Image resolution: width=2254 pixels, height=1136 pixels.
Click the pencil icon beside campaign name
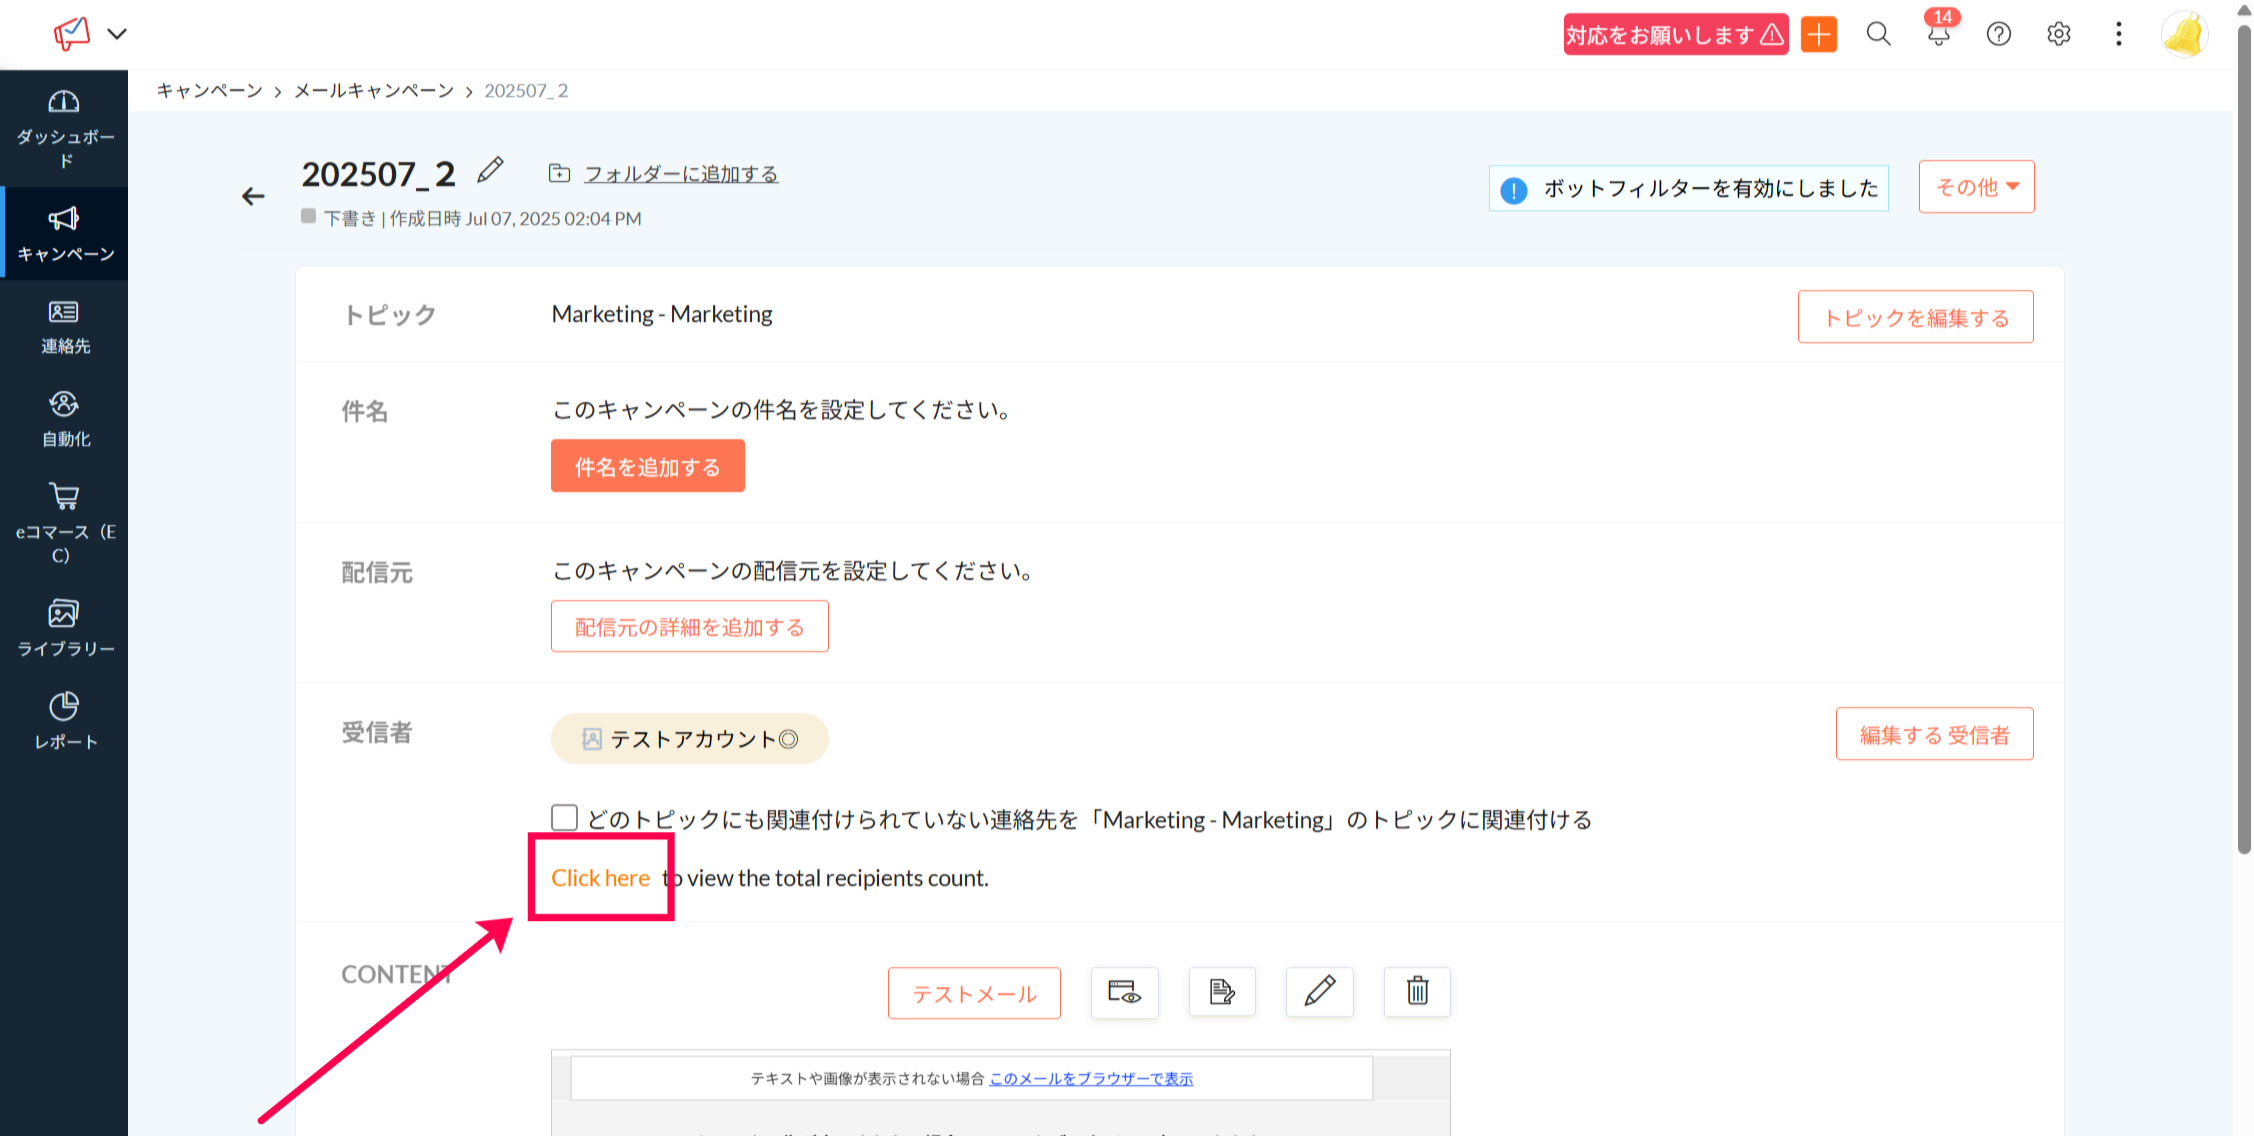click(x=490, y=171)
